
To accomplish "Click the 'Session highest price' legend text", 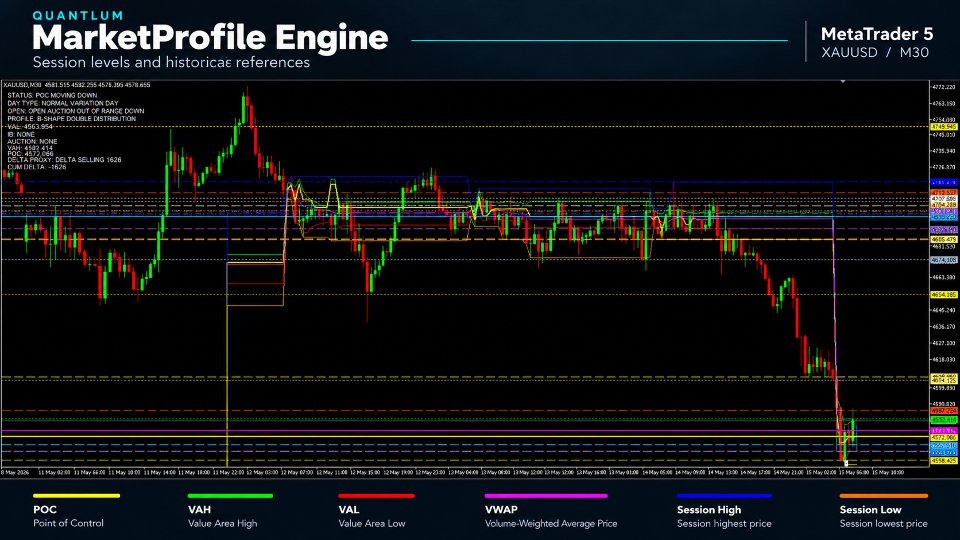I will (x=724, y=523).
